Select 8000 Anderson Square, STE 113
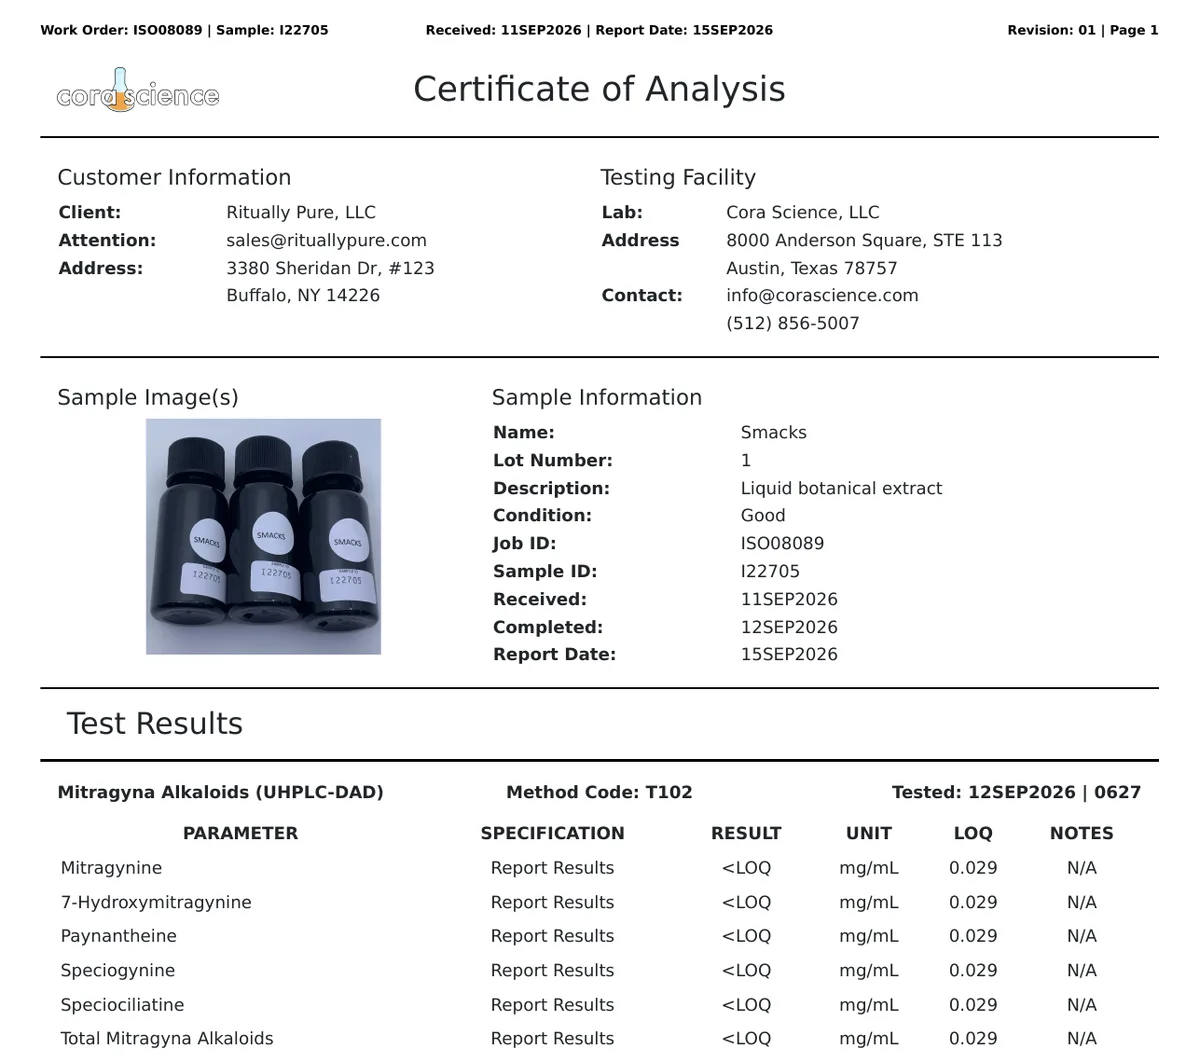The image size is (1200, 1063). [x=864, y=240]
